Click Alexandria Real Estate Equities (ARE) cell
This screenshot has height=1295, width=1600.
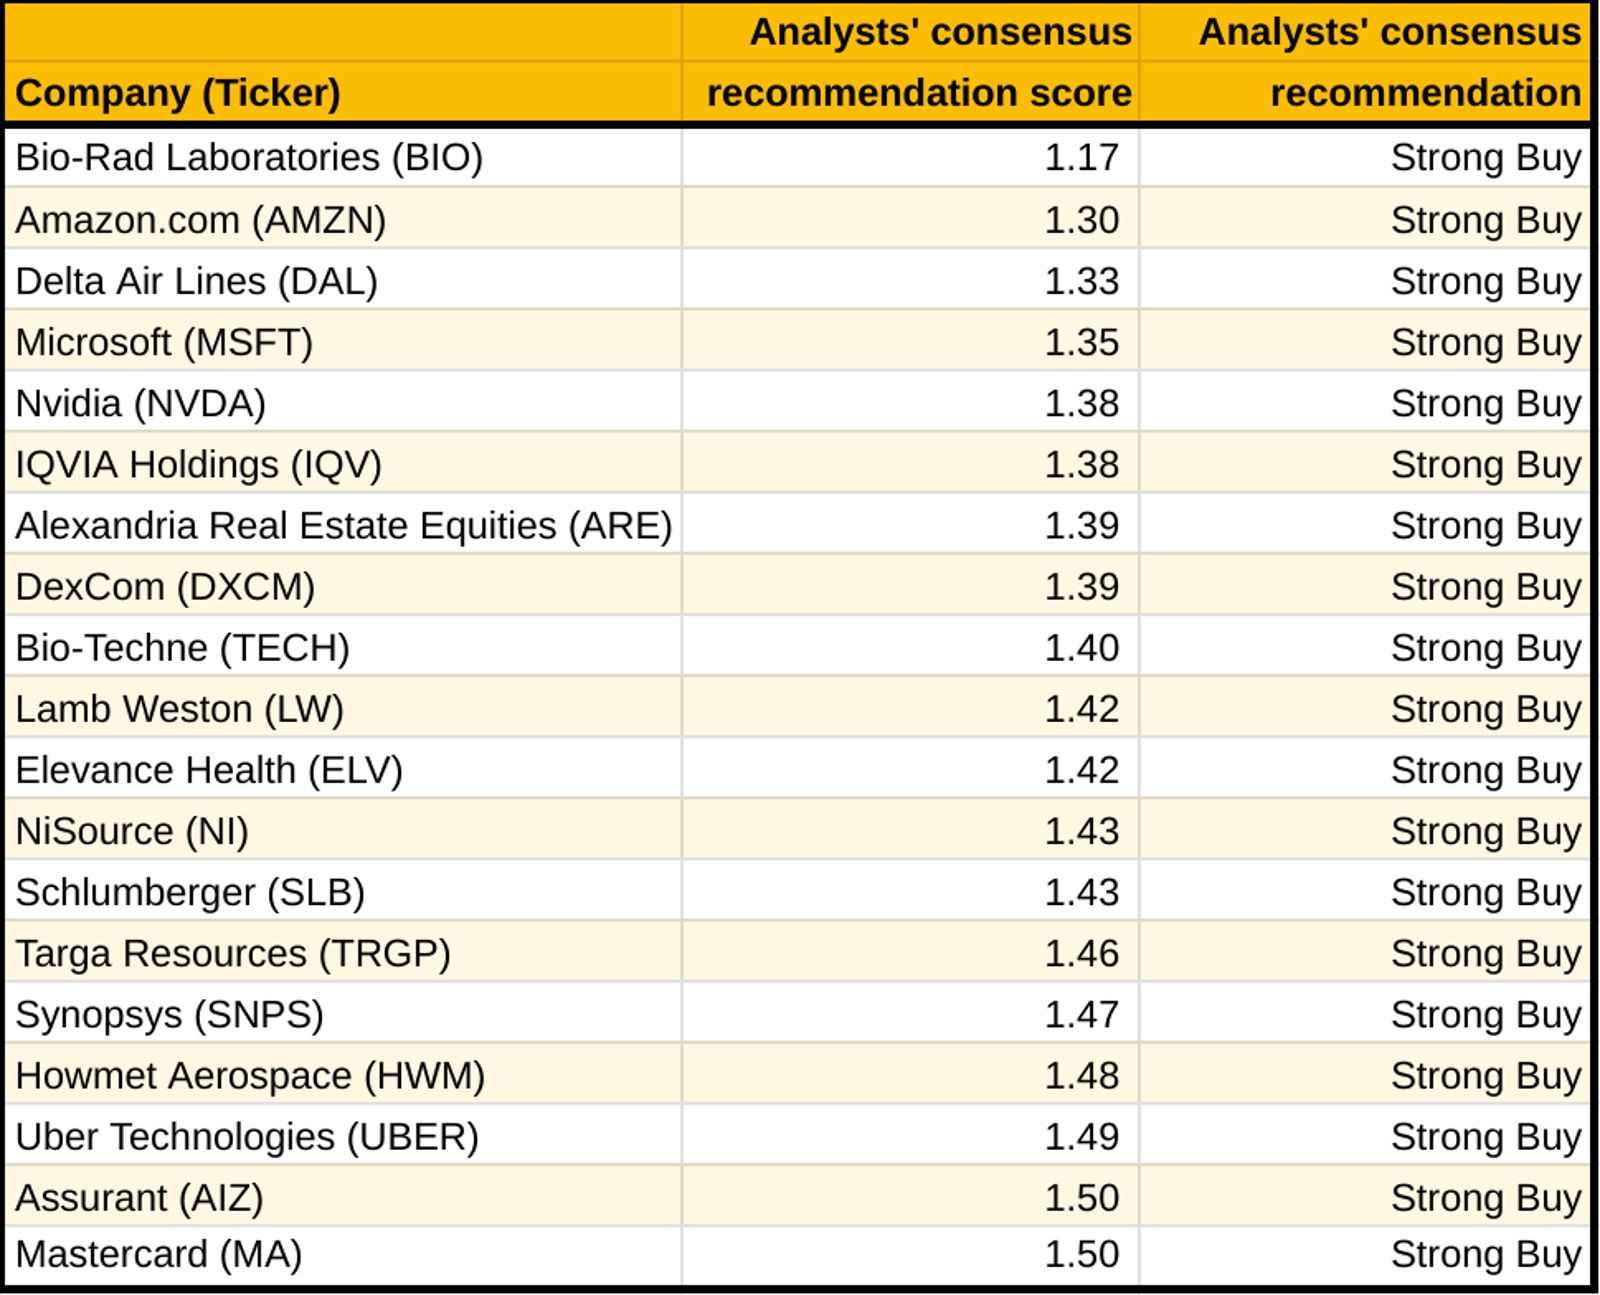343,525
